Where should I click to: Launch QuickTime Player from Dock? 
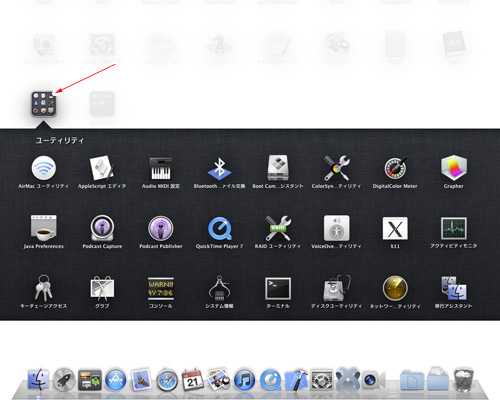270,380
